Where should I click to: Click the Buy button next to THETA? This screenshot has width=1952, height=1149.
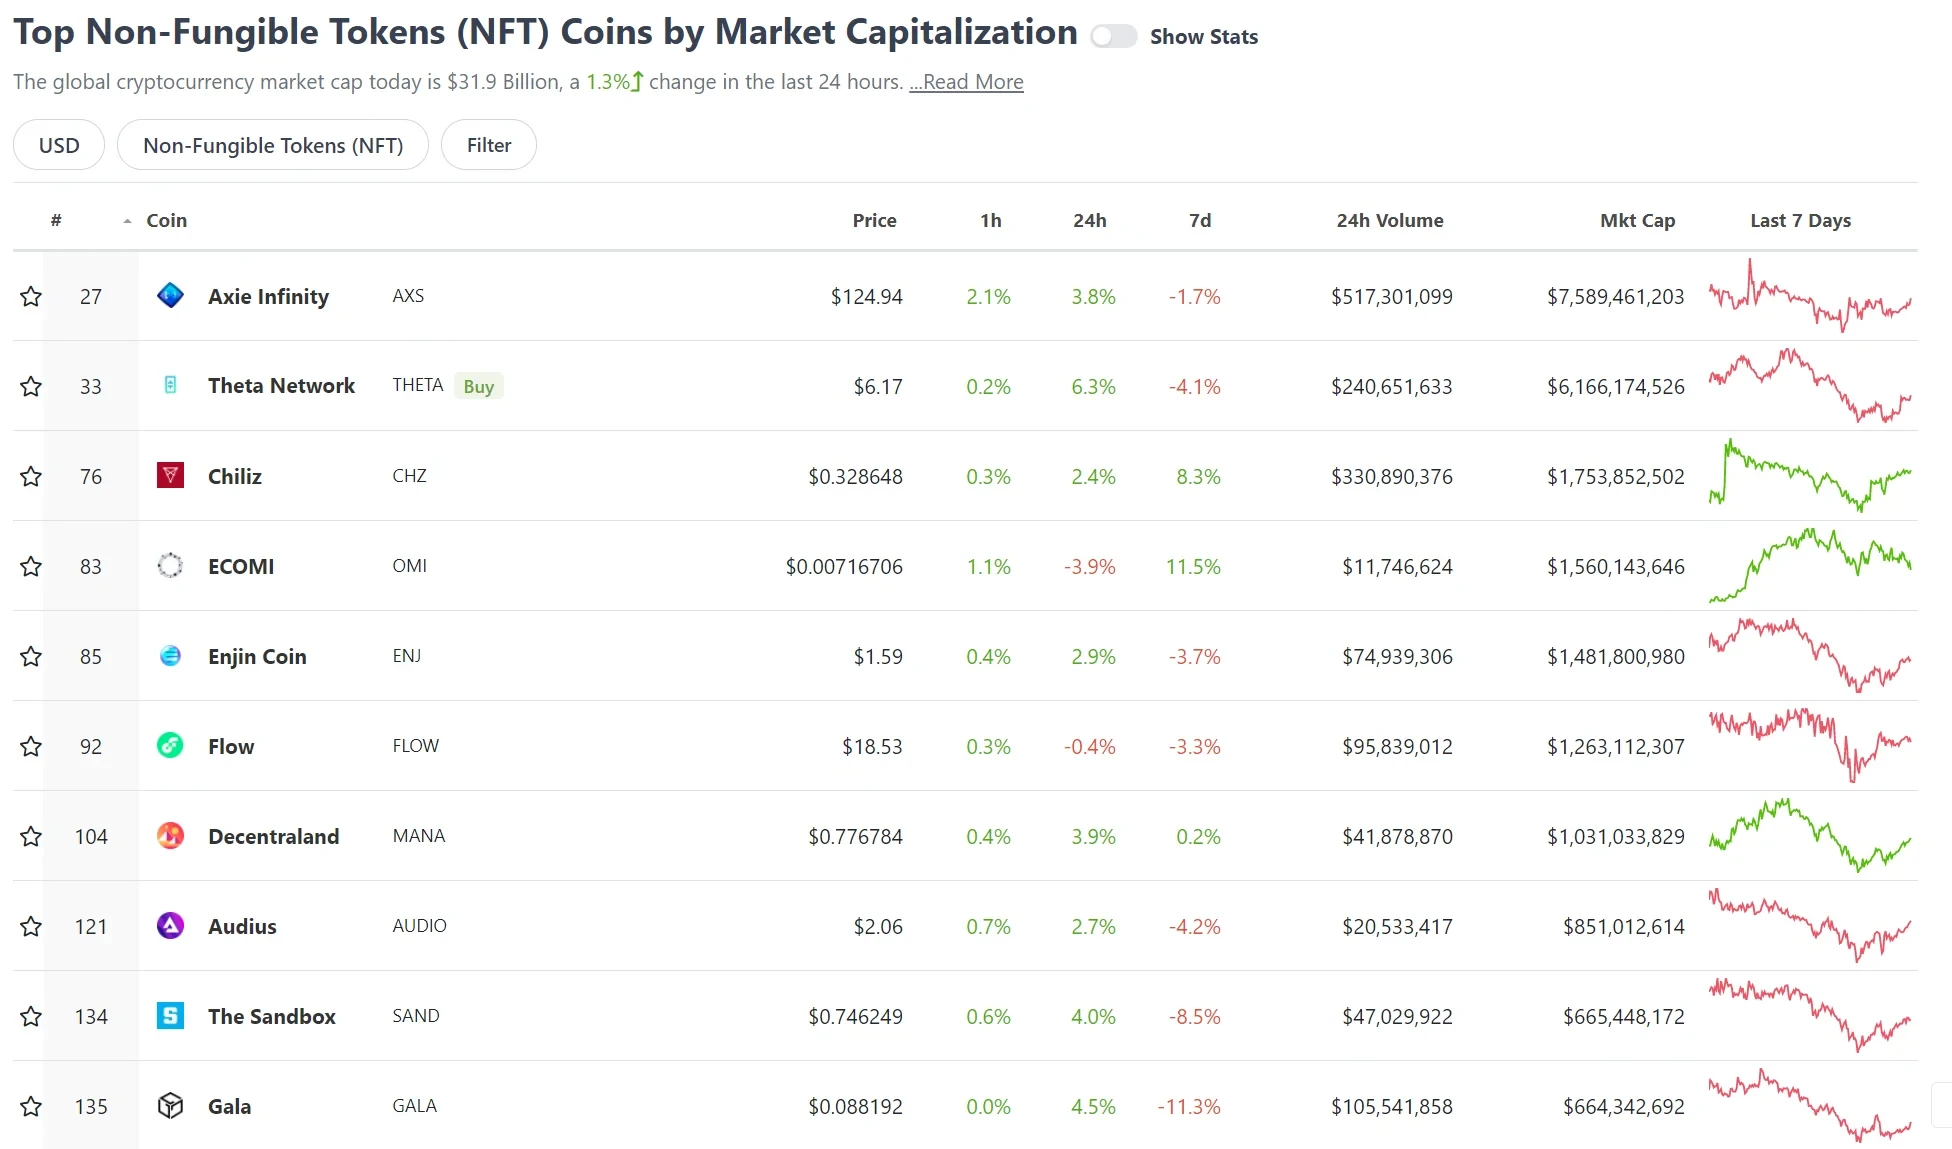tap(478, 386)
